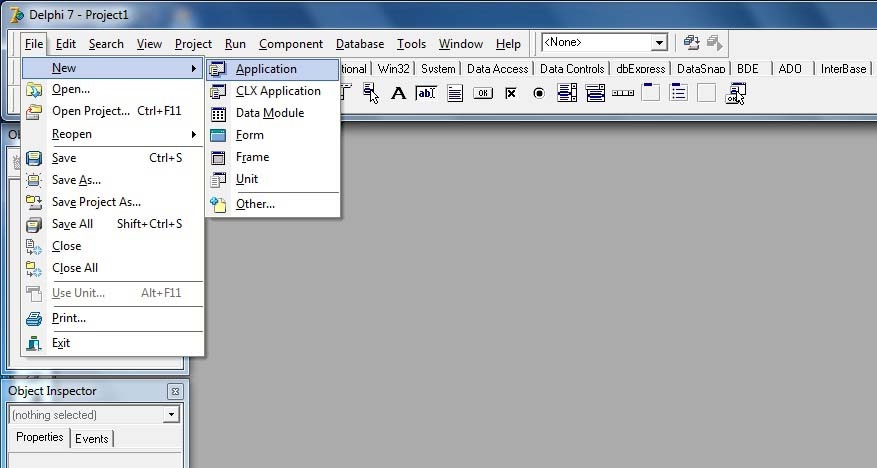Open the Search menu

pos(106,44)
